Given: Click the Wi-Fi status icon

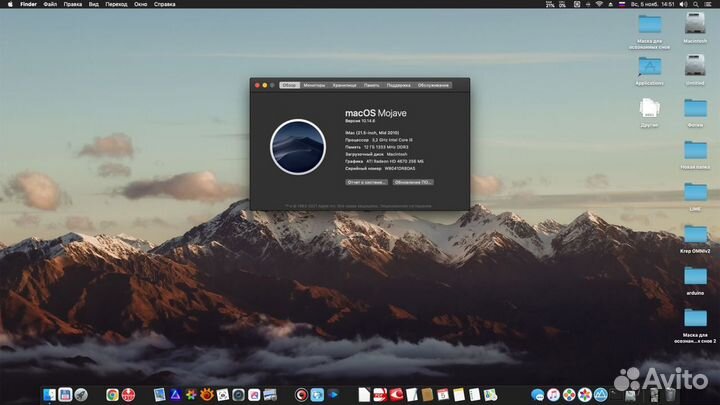Looking at the screenshot, I should [x=599, y=4].
